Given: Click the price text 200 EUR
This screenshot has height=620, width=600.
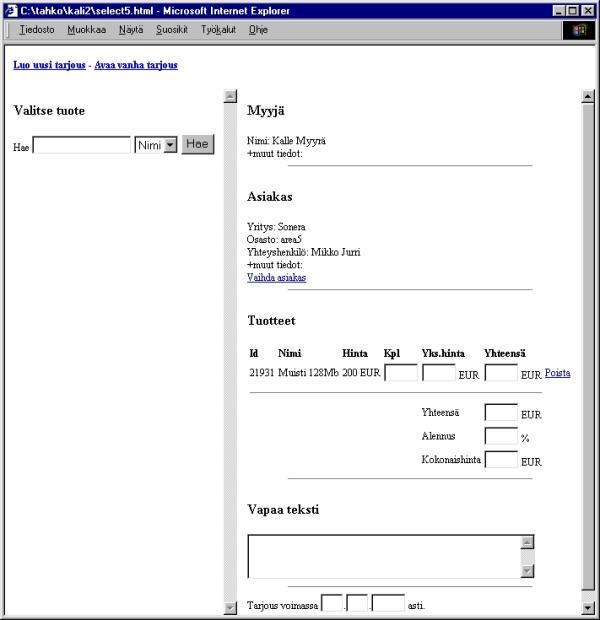Looking at the screenshot, I should (x=361, y=372).
